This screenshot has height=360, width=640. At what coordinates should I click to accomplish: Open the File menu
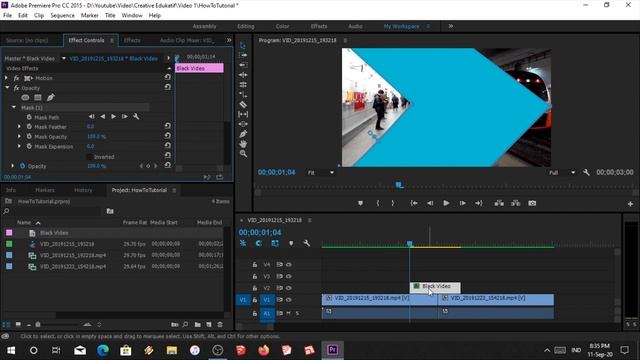[7, 16]
